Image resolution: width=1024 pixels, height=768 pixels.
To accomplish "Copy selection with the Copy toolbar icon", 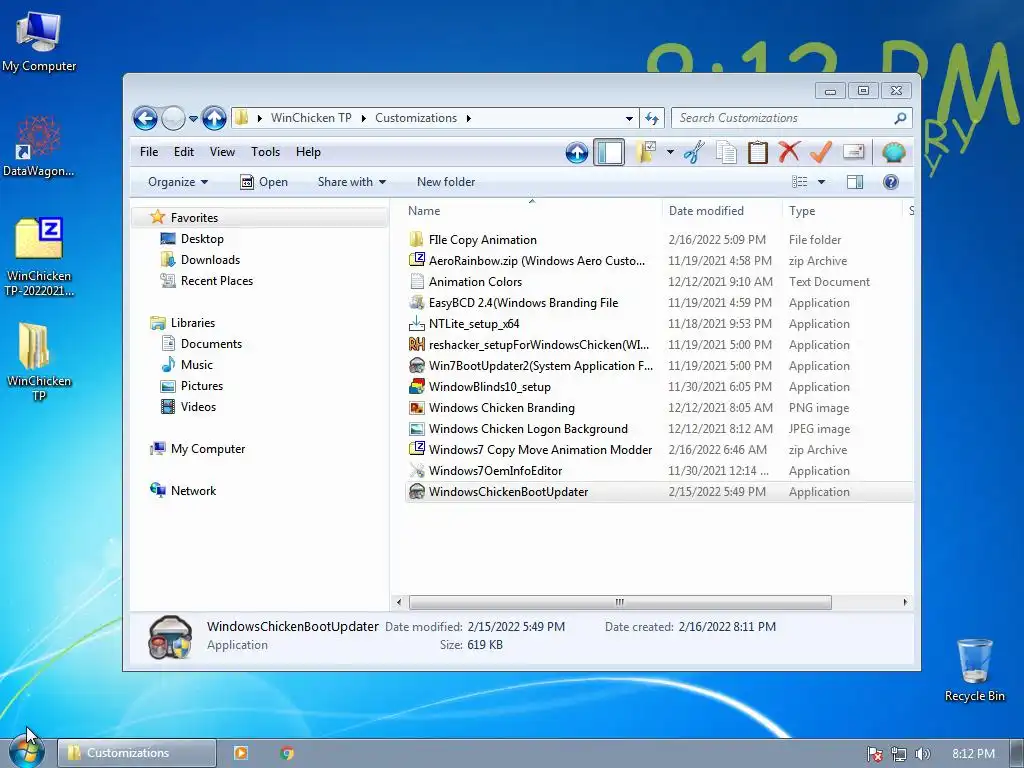I will click(x=726, y=152).
